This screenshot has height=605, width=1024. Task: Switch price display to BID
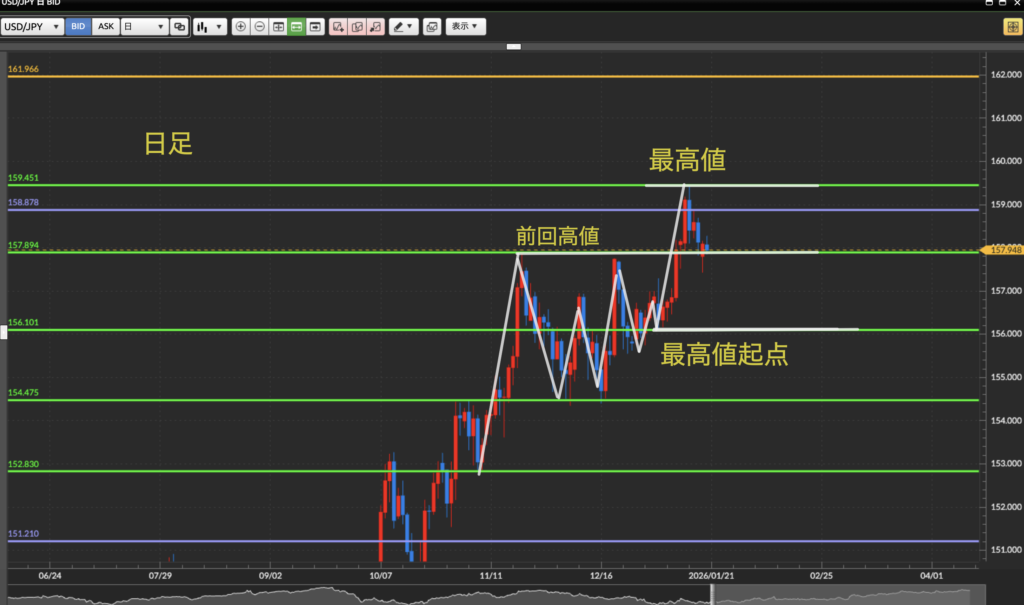(78, 27)
